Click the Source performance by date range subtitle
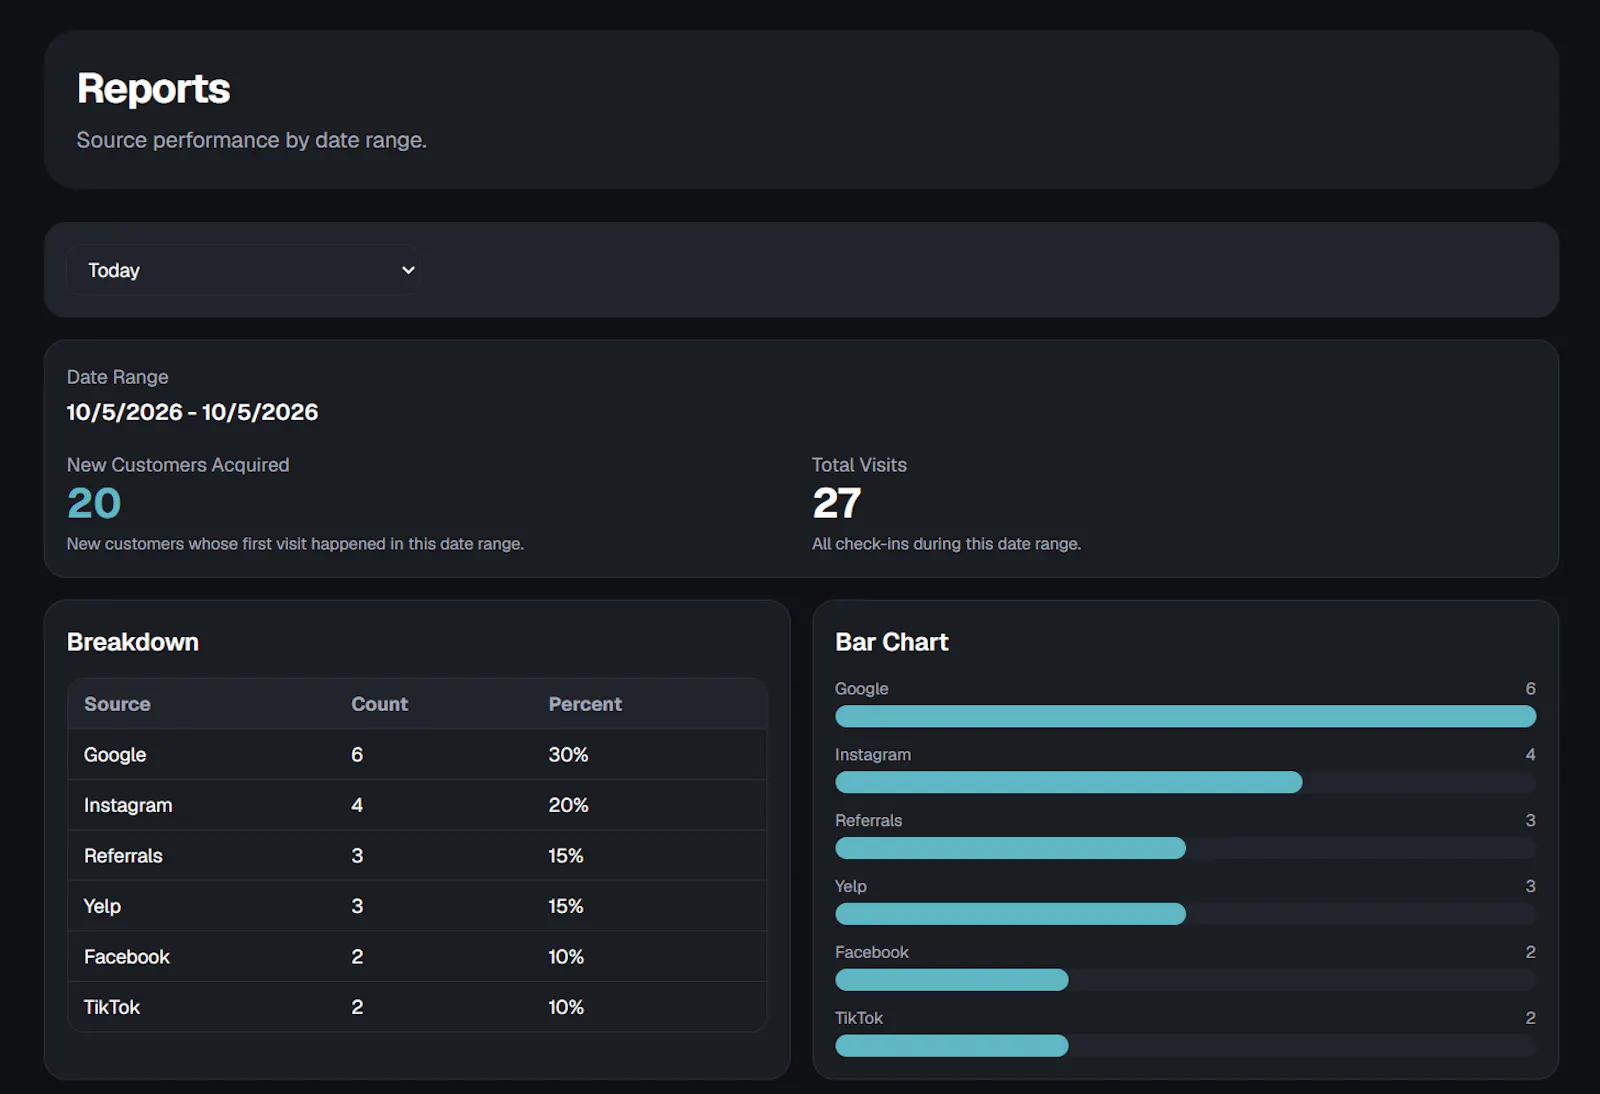This screenshot has height=1094, width=1600. pos(252,140)
